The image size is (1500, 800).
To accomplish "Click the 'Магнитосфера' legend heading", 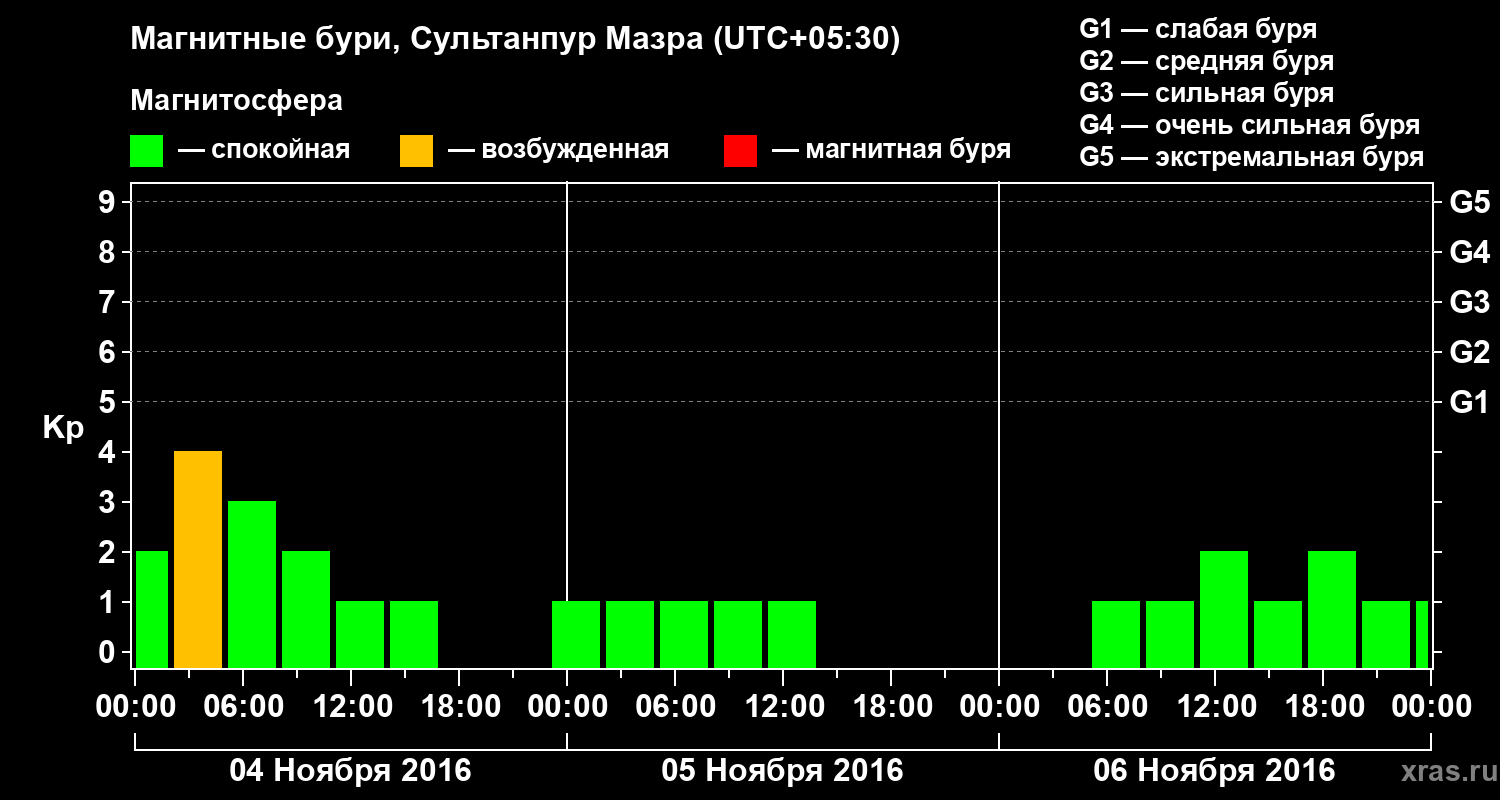I will pyautogui.click(x=236, y=101).
